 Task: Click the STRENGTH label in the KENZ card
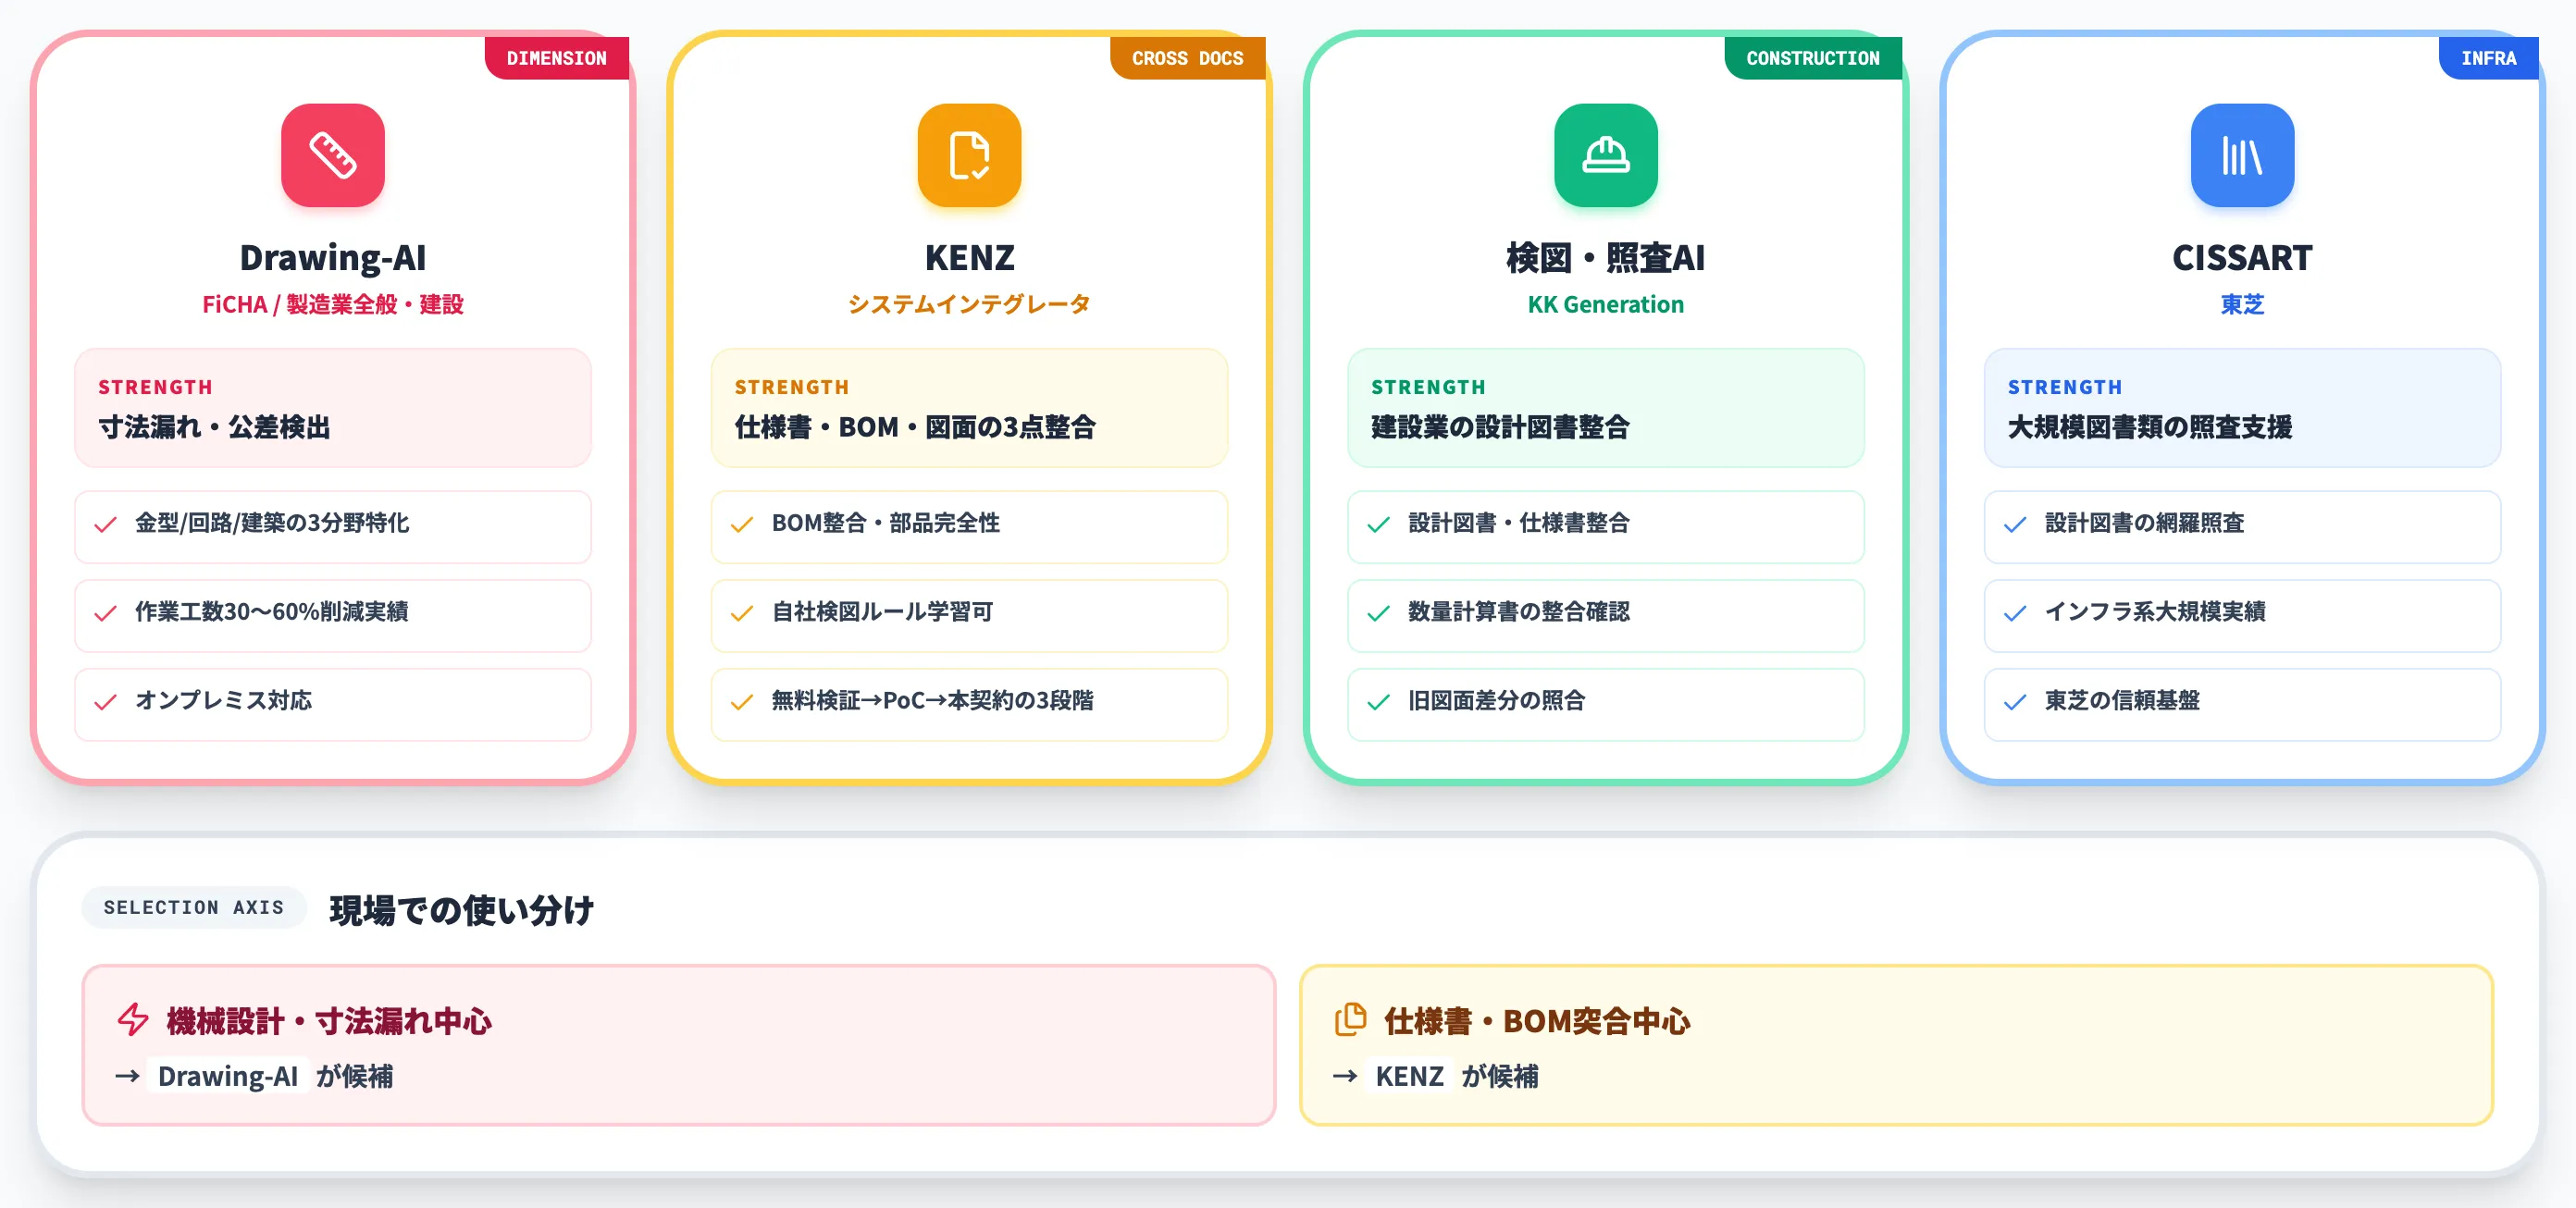[792, 387]
